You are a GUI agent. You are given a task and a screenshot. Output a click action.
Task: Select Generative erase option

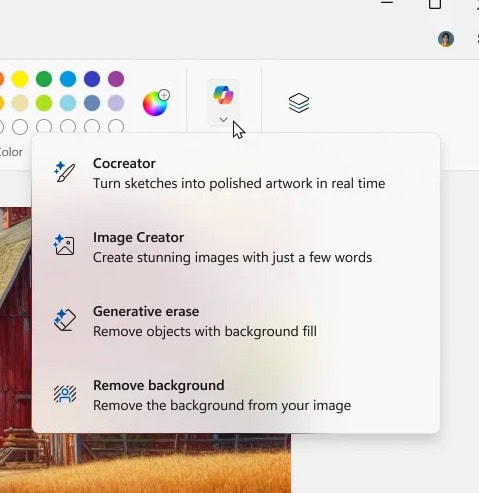pyautogui.click(x=236, y=321)
